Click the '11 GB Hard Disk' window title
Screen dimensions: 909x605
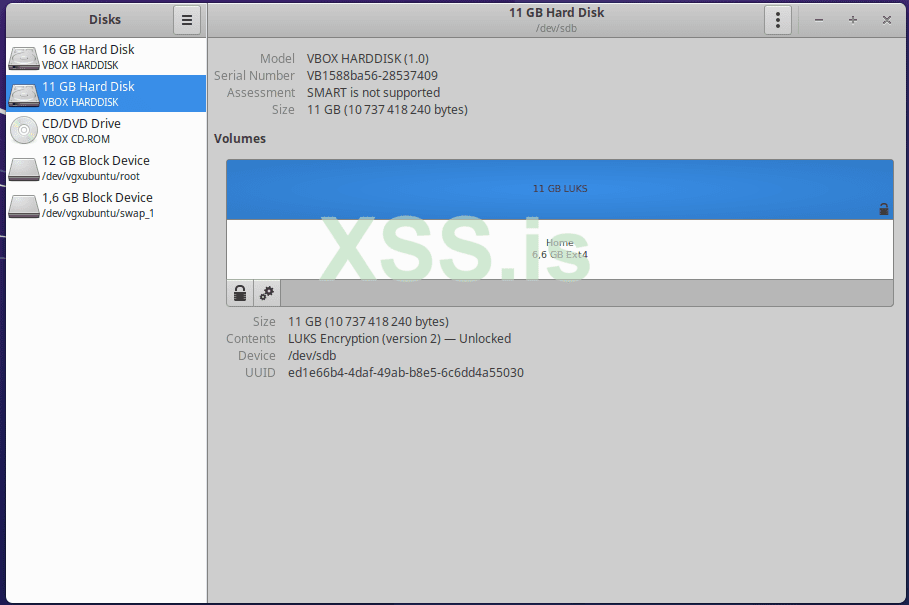(557, 13)
